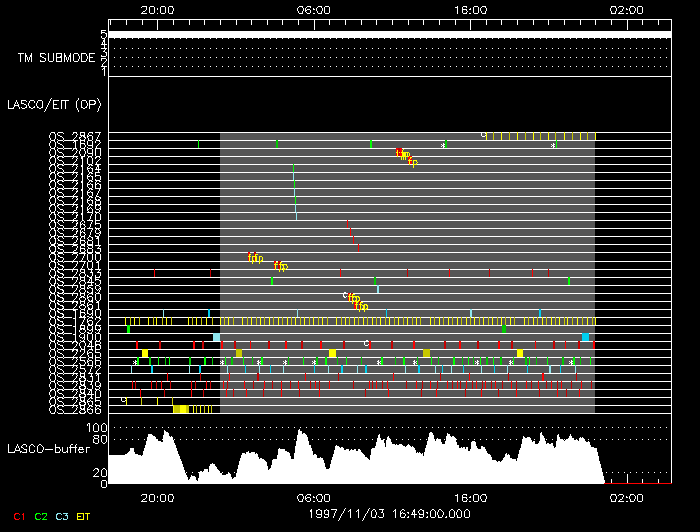Viewport: 700px width, 532px height.
Task: Select the 20:00 tick on top axis
Action: pyautogui.click(x=157, y=8)
